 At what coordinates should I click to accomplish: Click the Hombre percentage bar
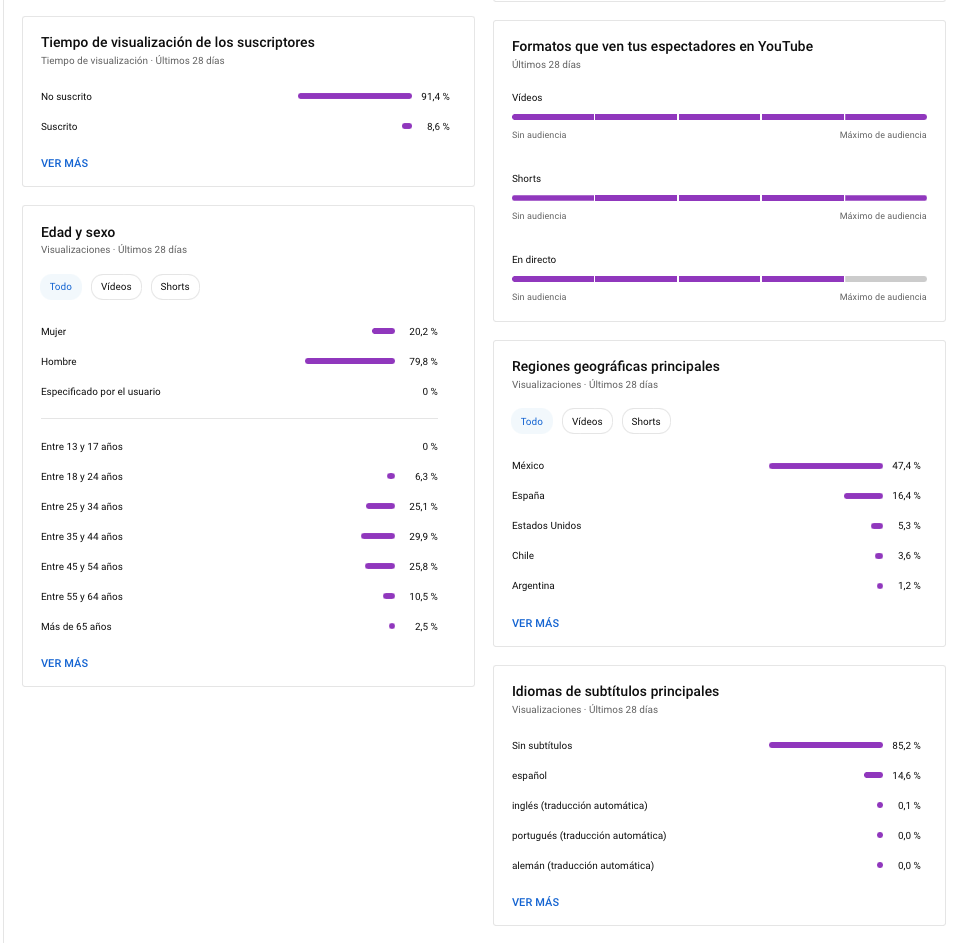(350, 361)
